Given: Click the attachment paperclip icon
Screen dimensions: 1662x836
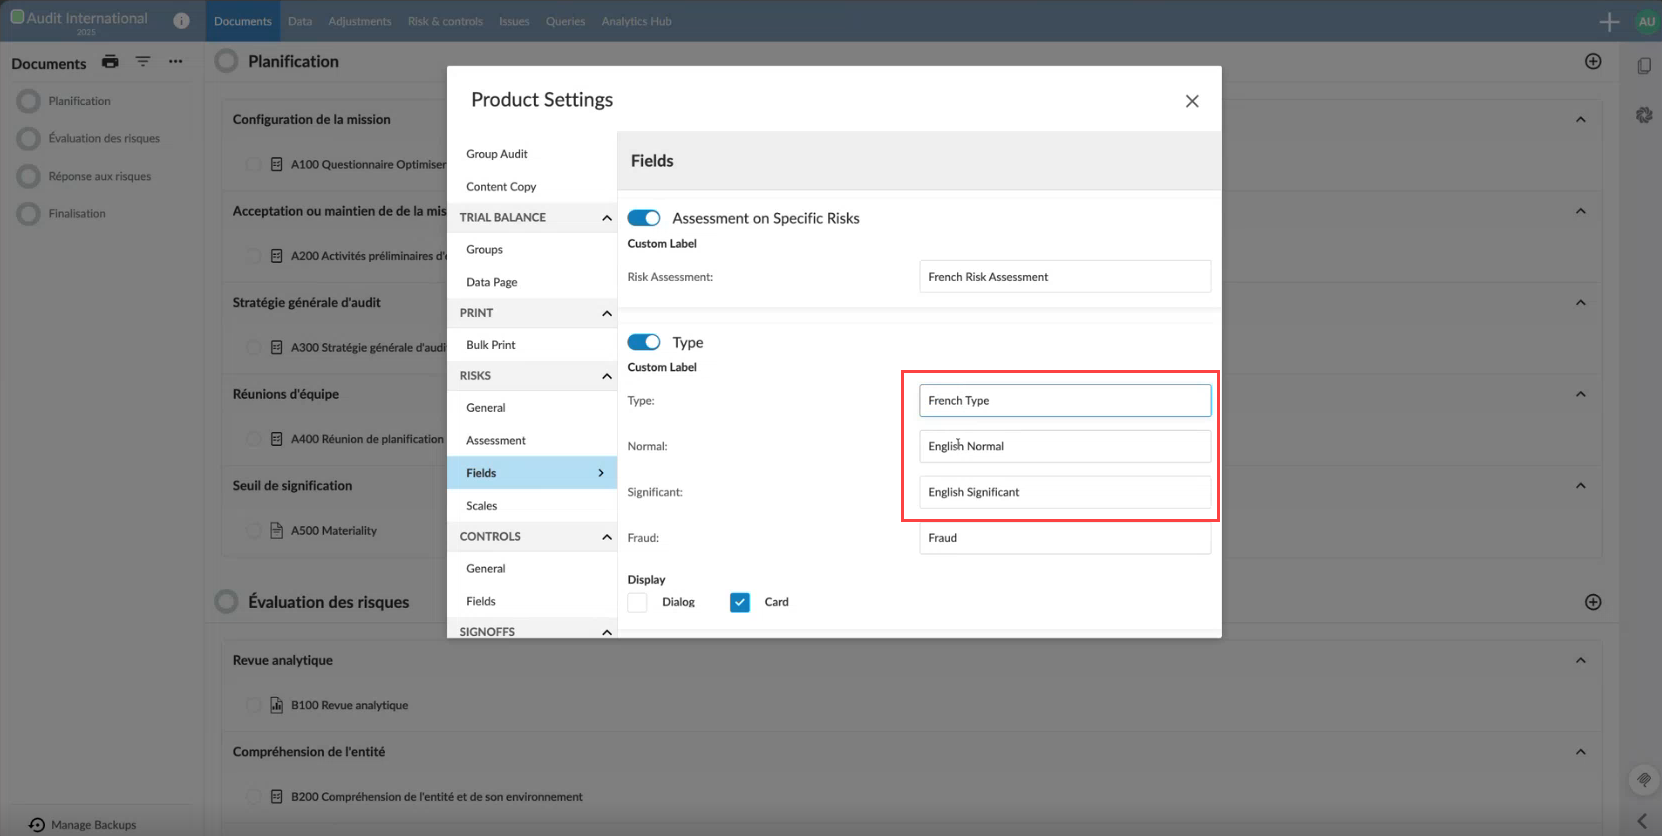Looking at the screenshot, I should [x=1643, y=779].
